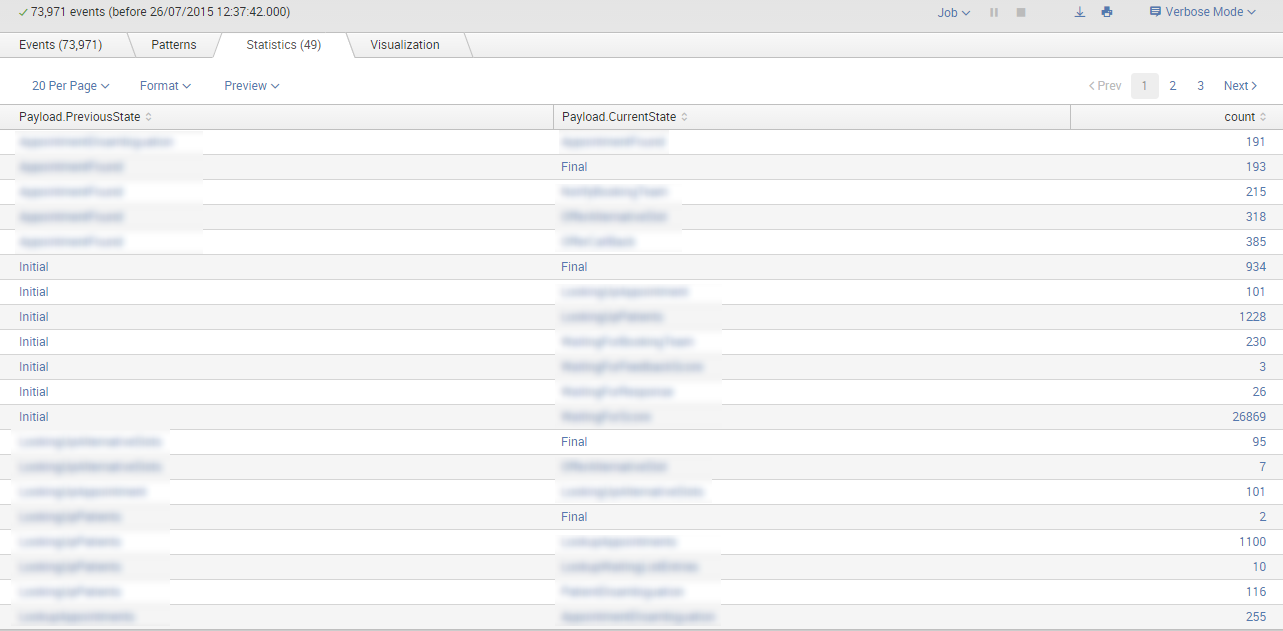Click the count value 26869
The width and height of the screenshot is (1283, 631).
coord(1248,417)
